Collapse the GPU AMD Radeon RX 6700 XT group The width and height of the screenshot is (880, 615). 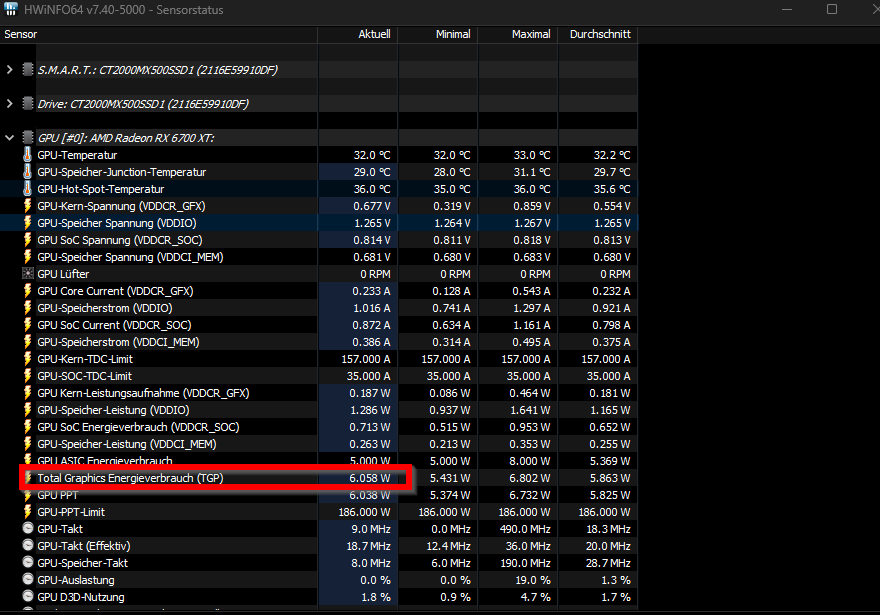pyautogui.click(x=10, y=137)
